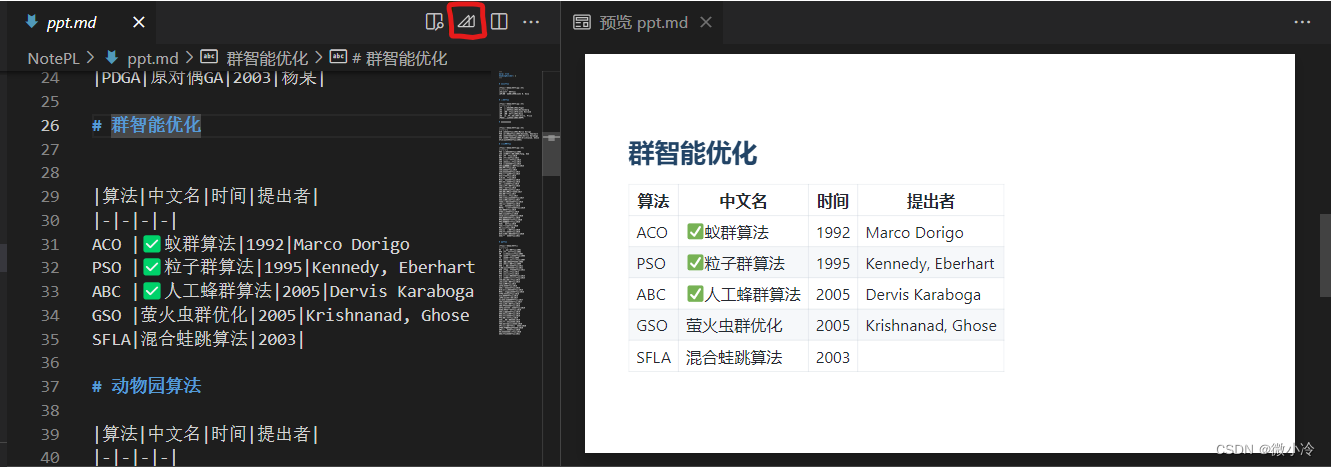The image size is (1331, 467).
Task: Click the # 群智能优化 breadcrumb symbol
Action: pos(399,58)
